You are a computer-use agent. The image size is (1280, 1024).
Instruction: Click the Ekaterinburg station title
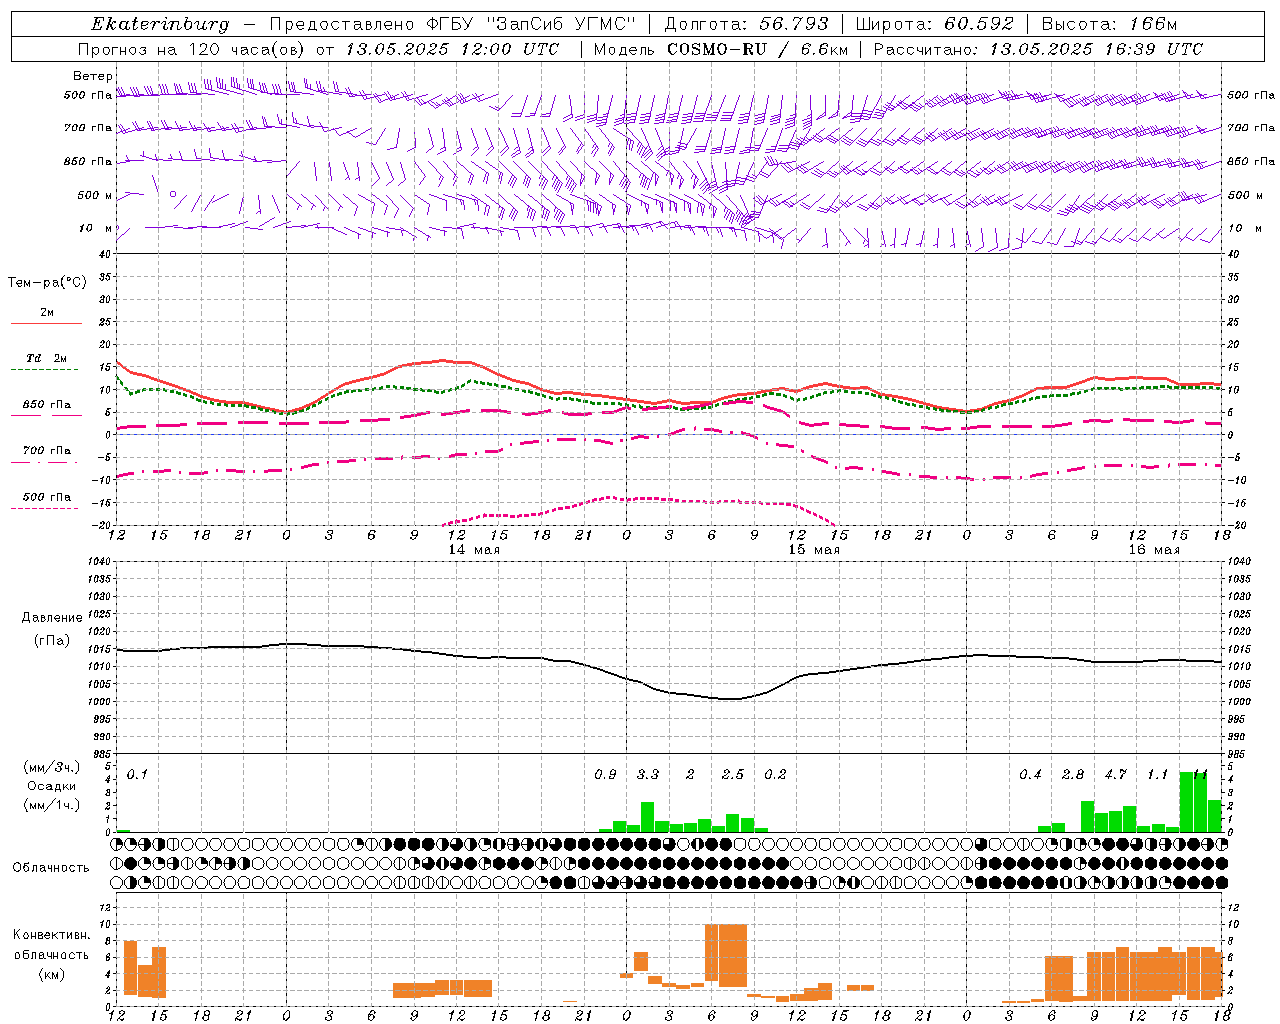pos(160,24)
